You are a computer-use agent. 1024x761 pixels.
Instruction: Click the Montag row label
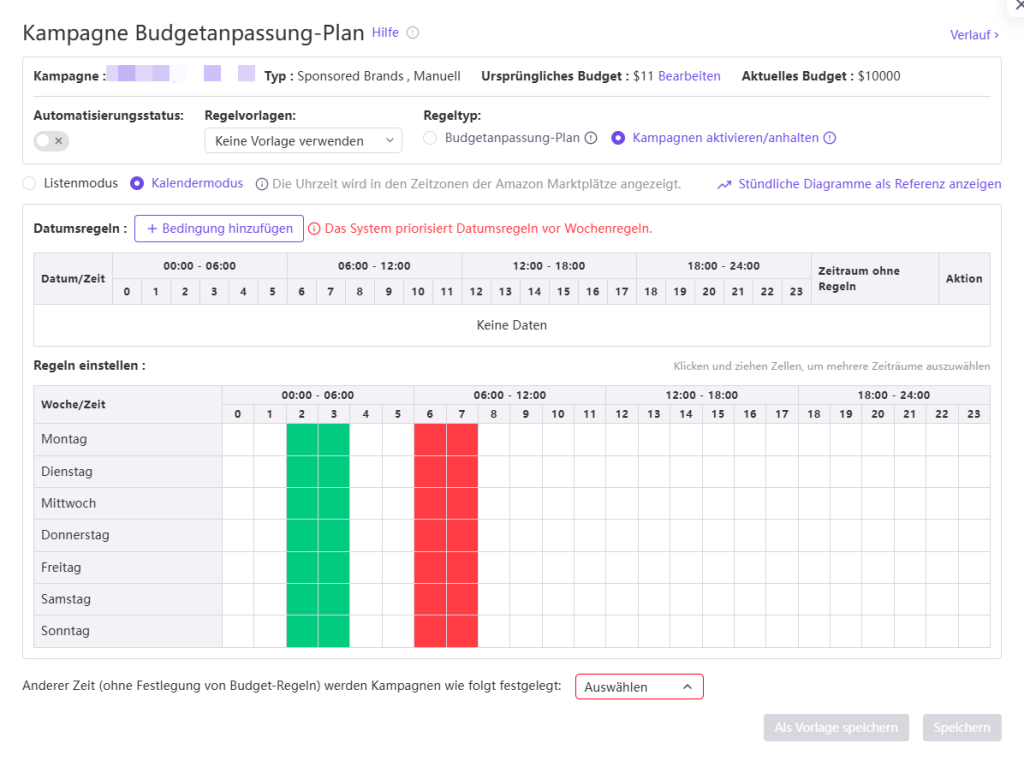coord(64,439)
